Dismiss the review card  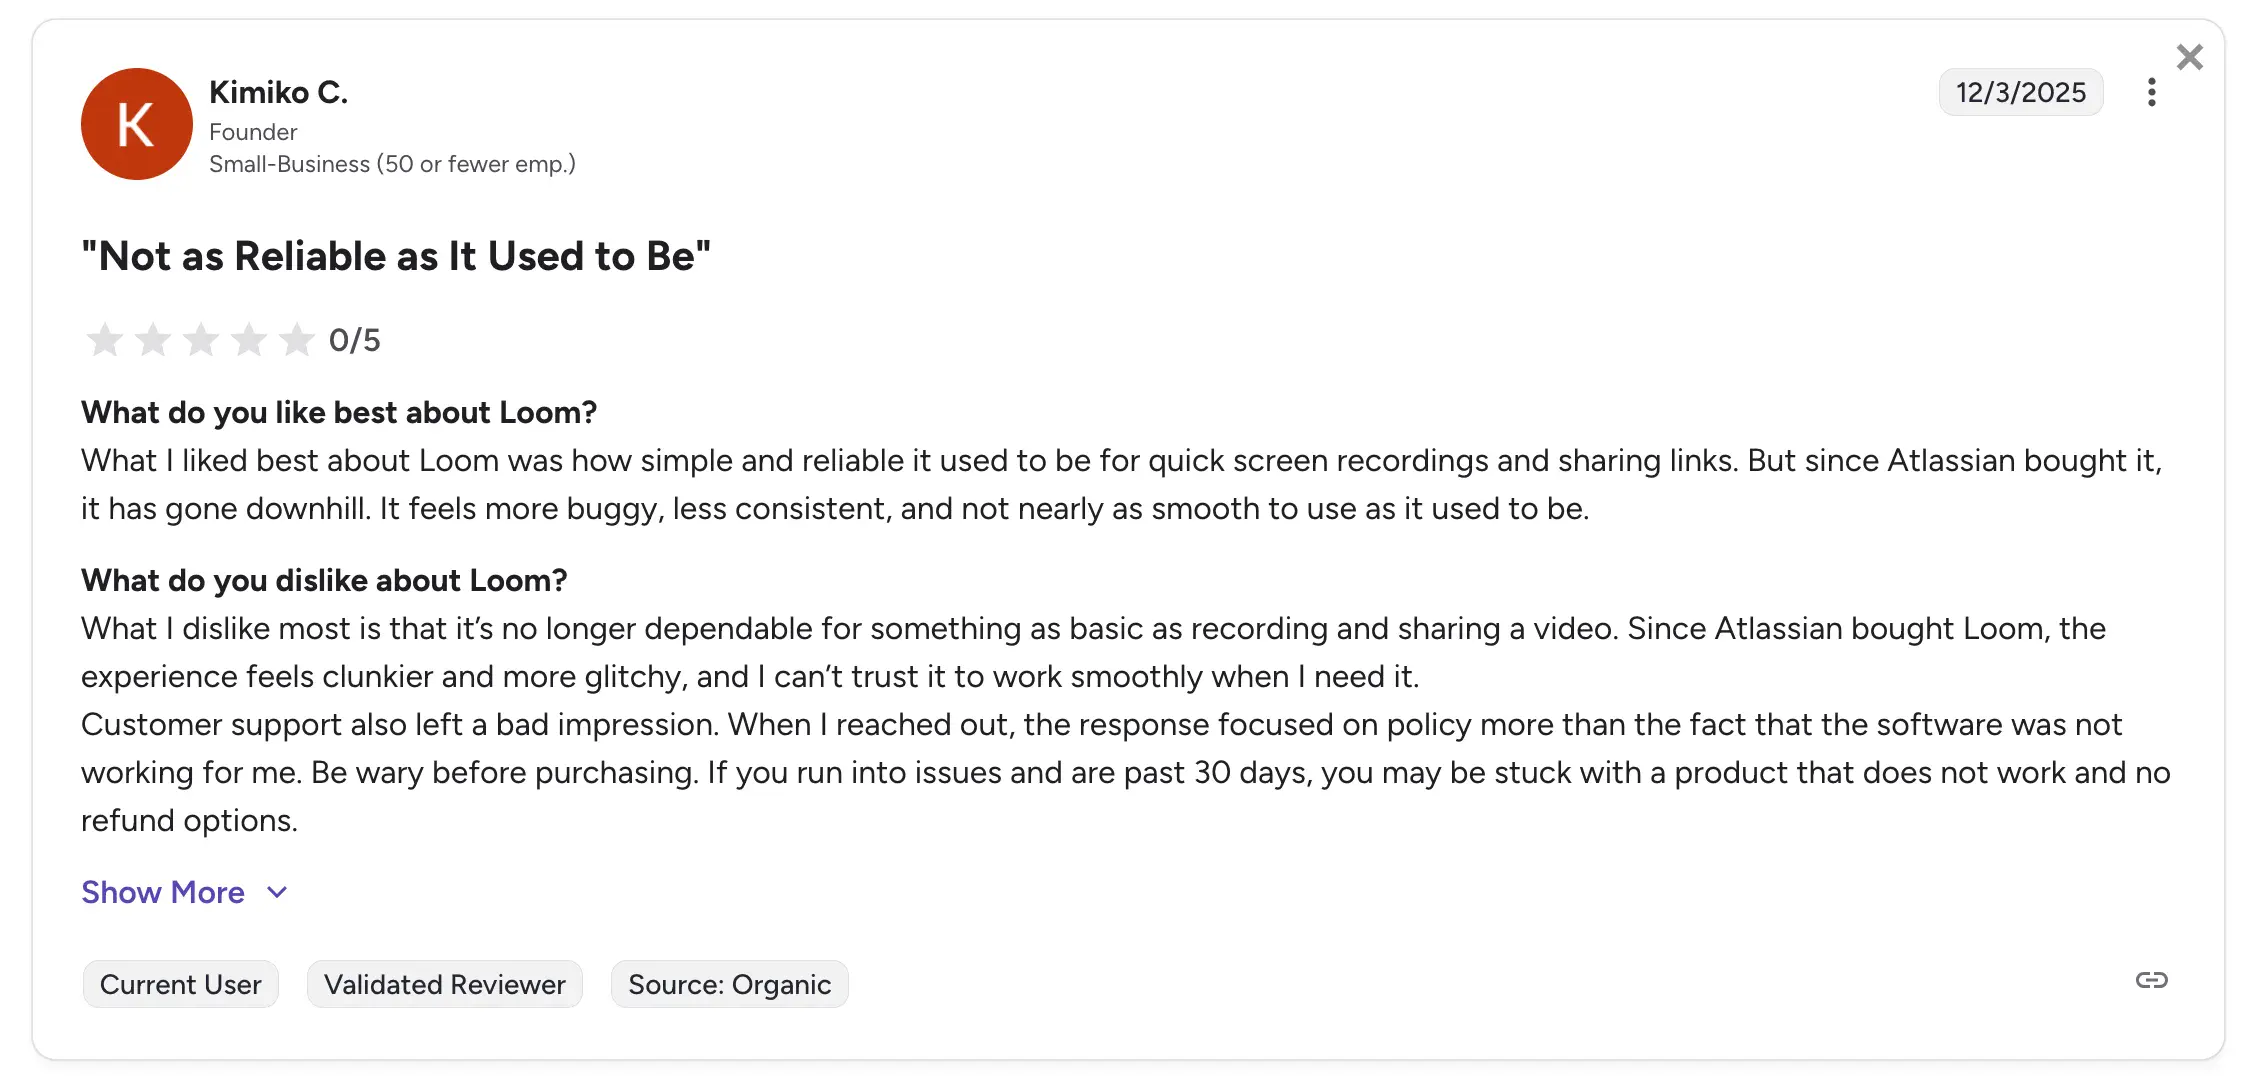(2190, 57)
